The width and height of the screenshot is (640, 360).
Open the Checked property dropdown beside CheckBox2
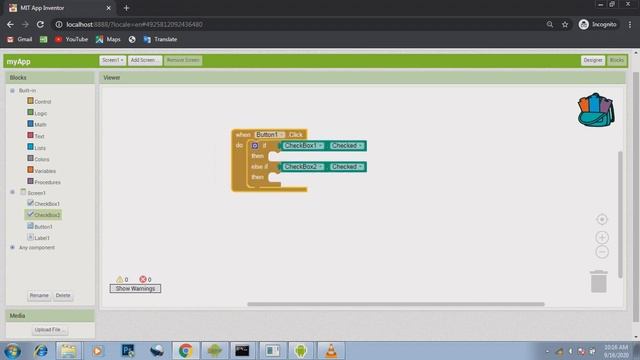pos(346,167)
